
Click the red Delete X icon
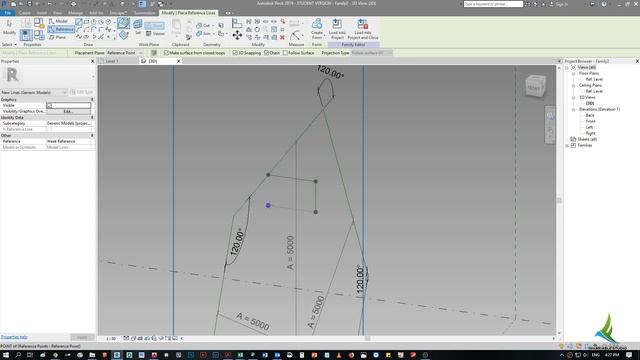pos(282,38)
